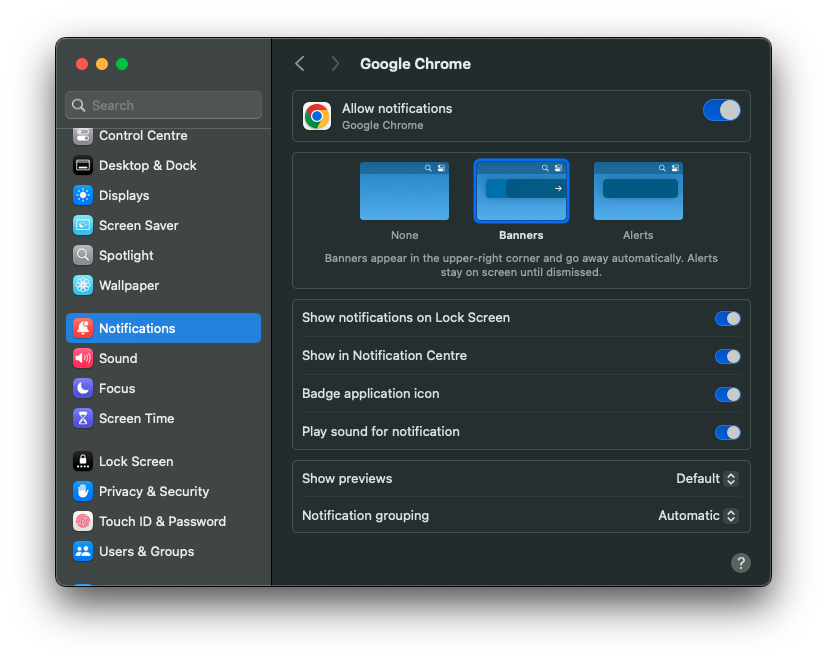Open Users & Groups in sidebar
The width and height of the screenshot is (827, 660).
coord(146,551)
